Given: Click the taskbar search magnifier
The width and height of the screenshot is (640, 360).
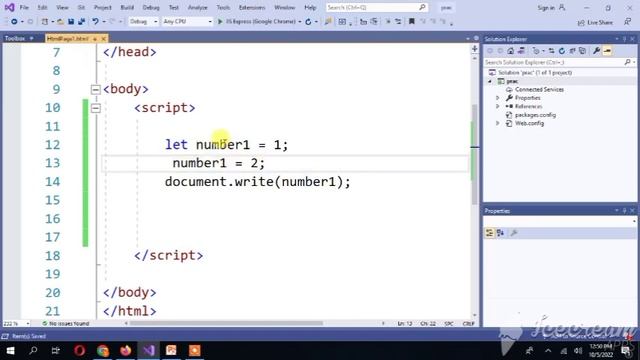Looking at the screenshot, I should [33, 351].
